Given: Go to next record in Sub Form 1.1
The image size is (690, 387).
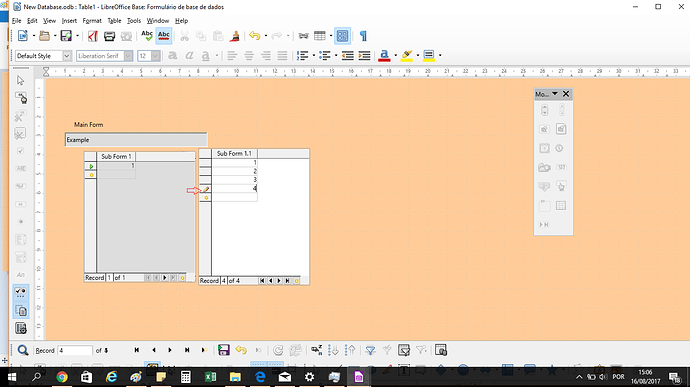Looking at the screenshot, I should [279, 281].
